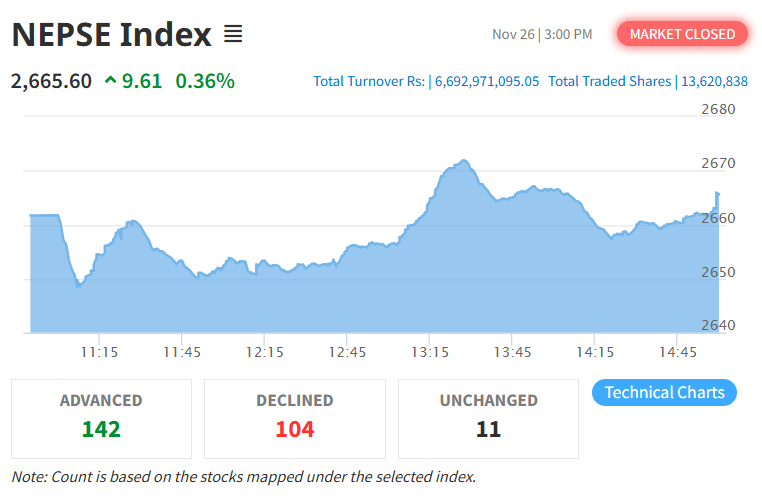Viewport: 762px width, 498px height.
Task: Click the 11:15 time axis label
Action: click(x=100, y=352)
